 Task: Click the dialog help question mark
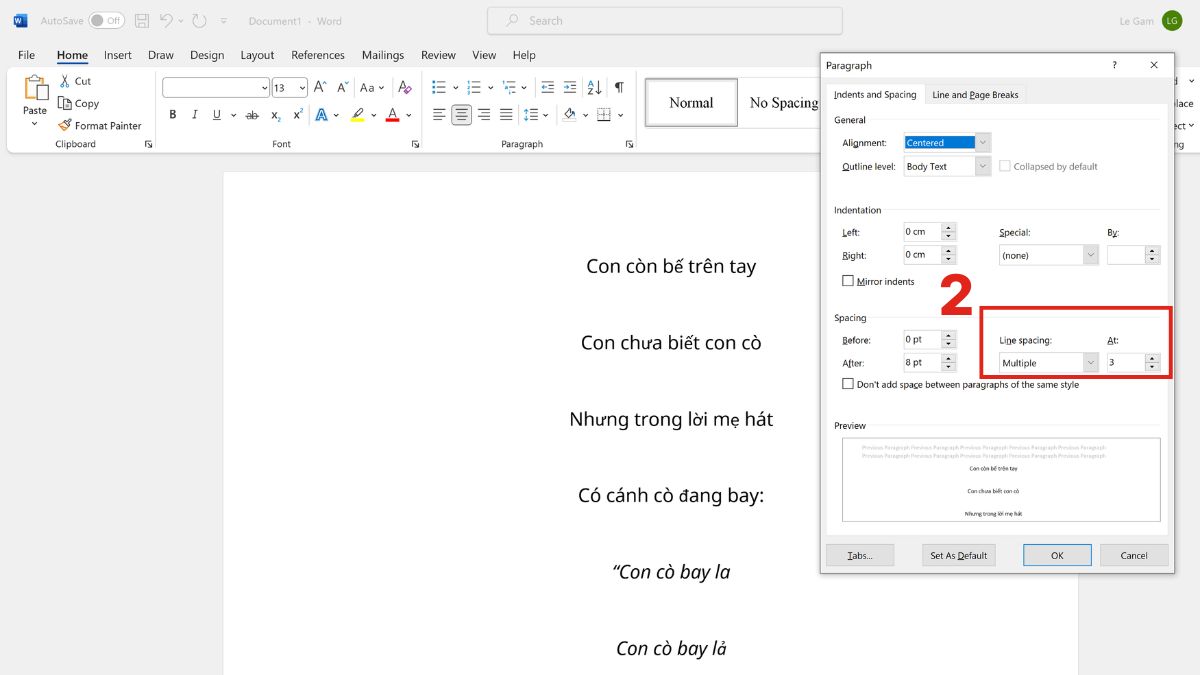[x=1115, y=65]
